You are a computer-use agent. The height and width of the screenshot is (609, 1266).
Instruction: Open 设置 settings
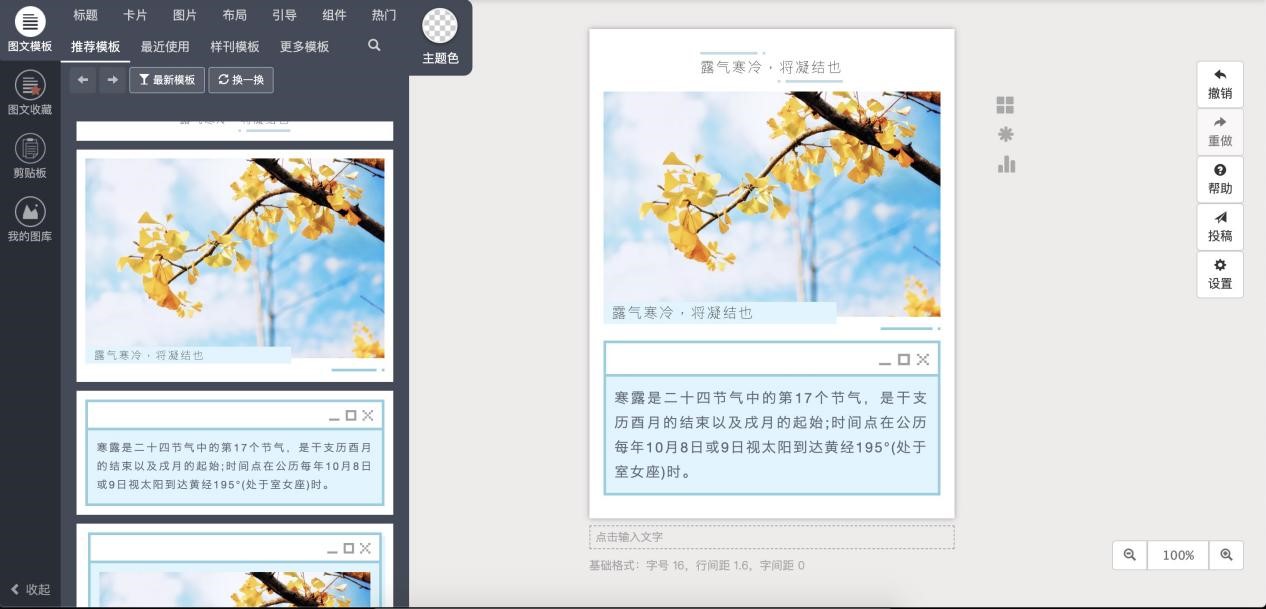(1220, 274)
